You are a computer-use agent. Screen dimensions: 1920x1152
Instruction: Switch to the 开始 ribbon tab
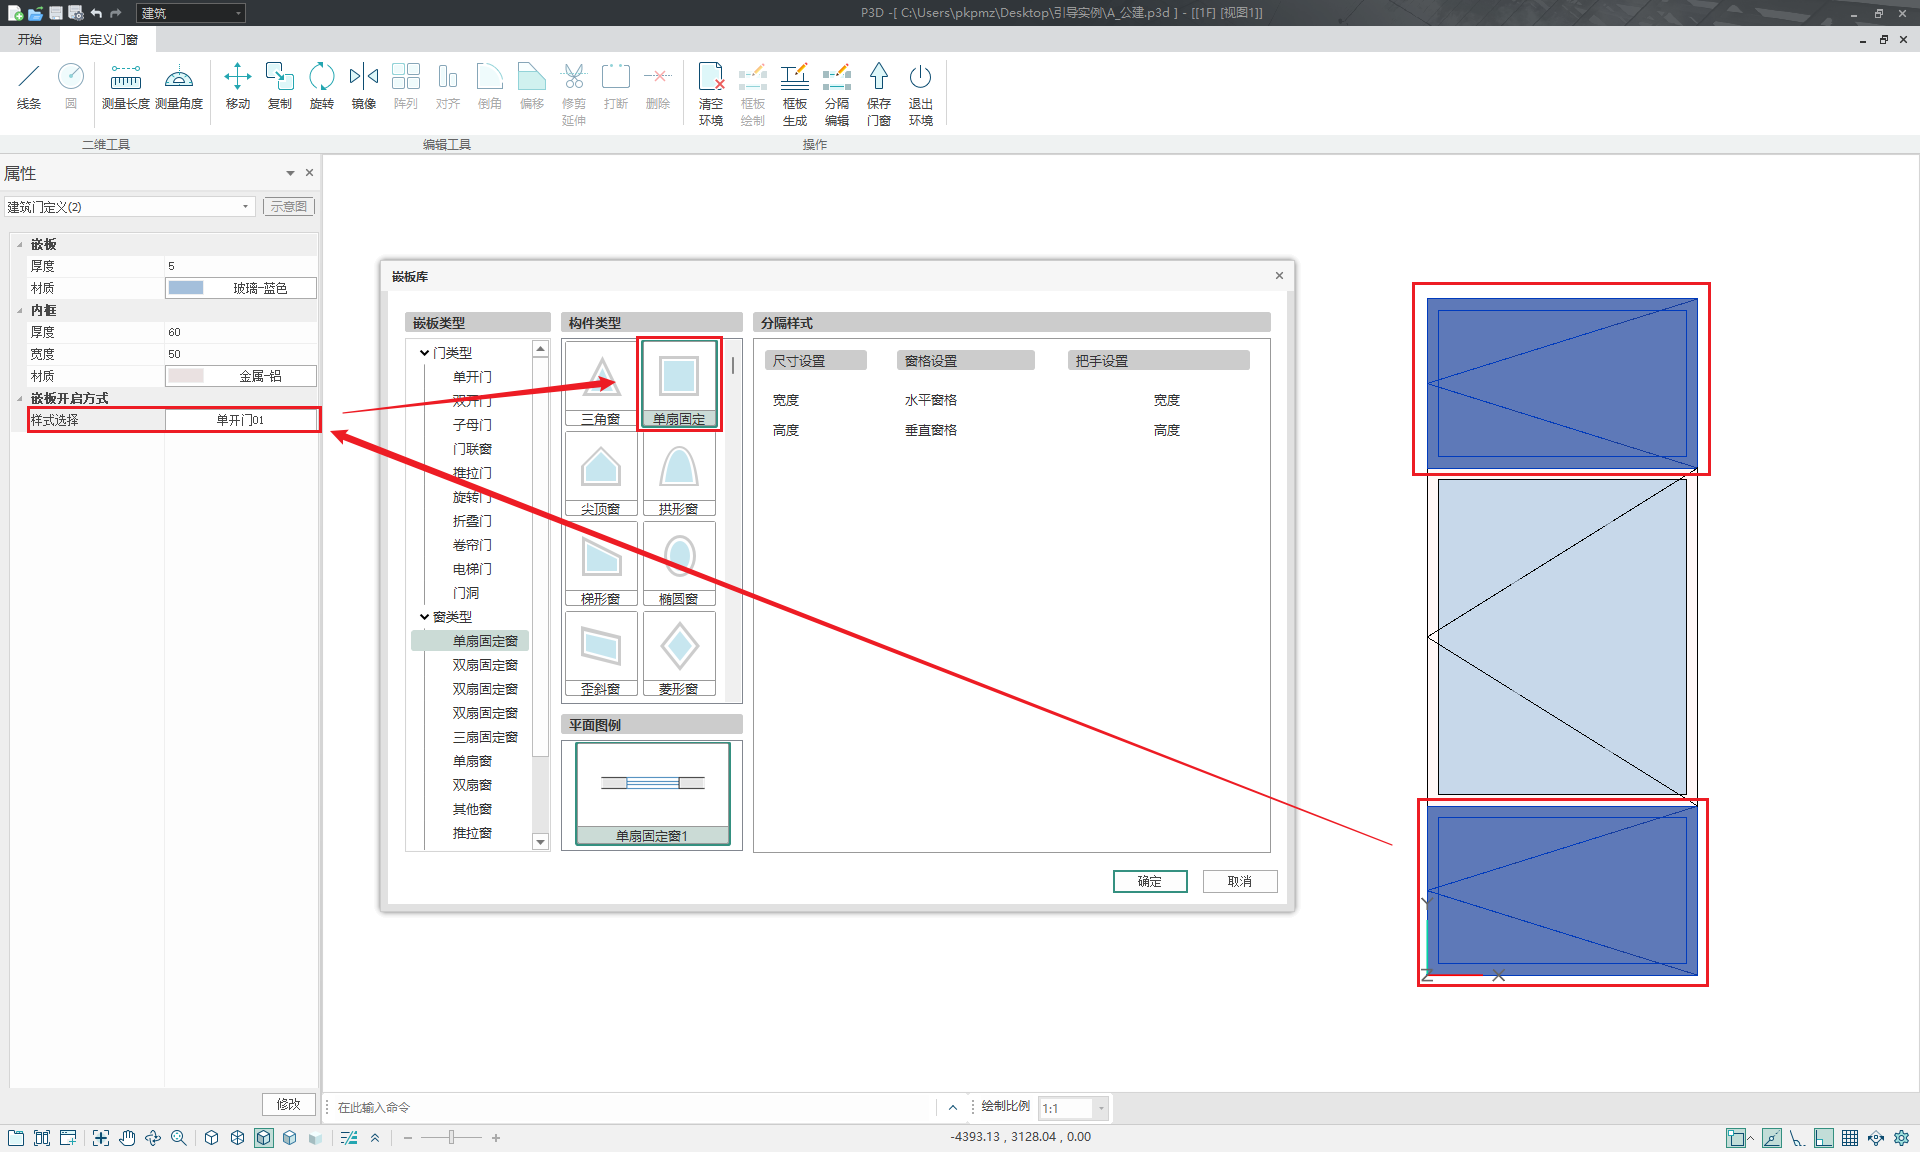30,40
